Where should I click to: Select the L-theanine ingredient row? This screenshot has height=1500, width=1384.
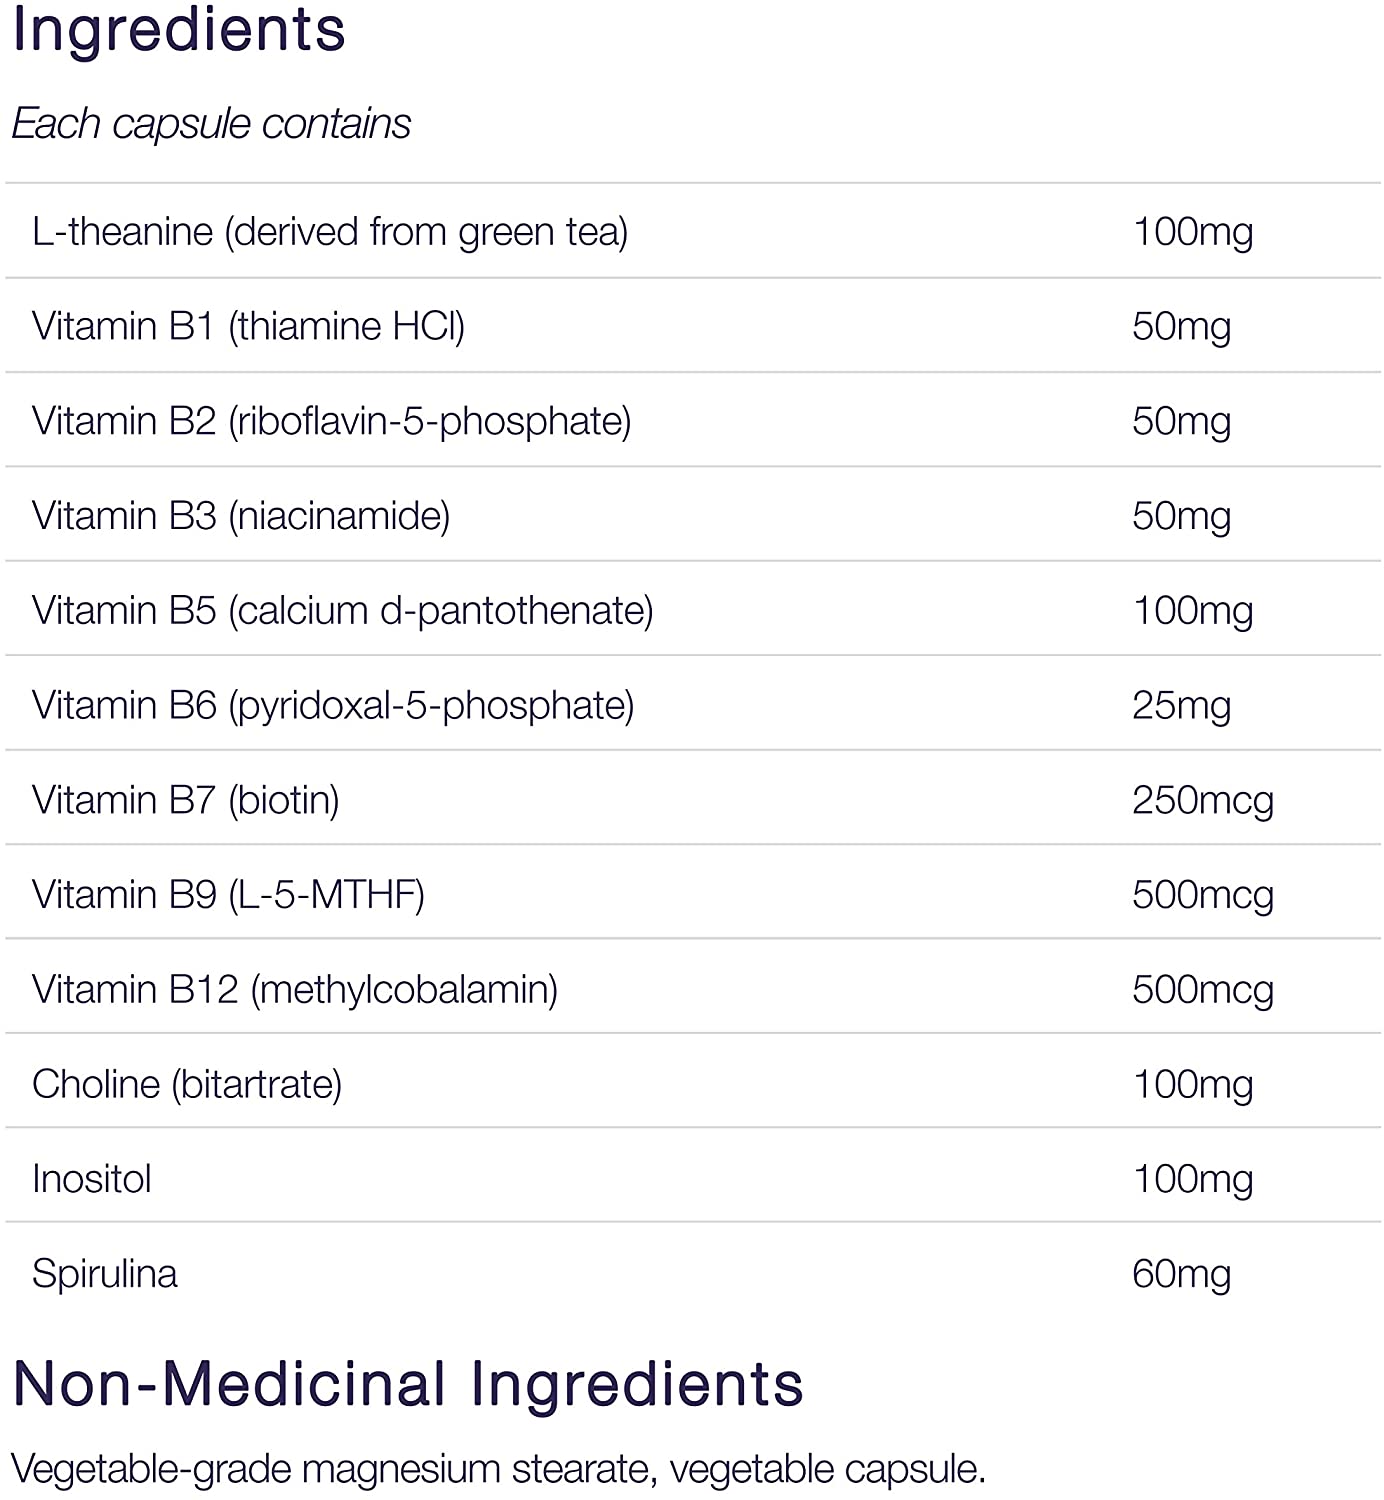click(330, 232)
